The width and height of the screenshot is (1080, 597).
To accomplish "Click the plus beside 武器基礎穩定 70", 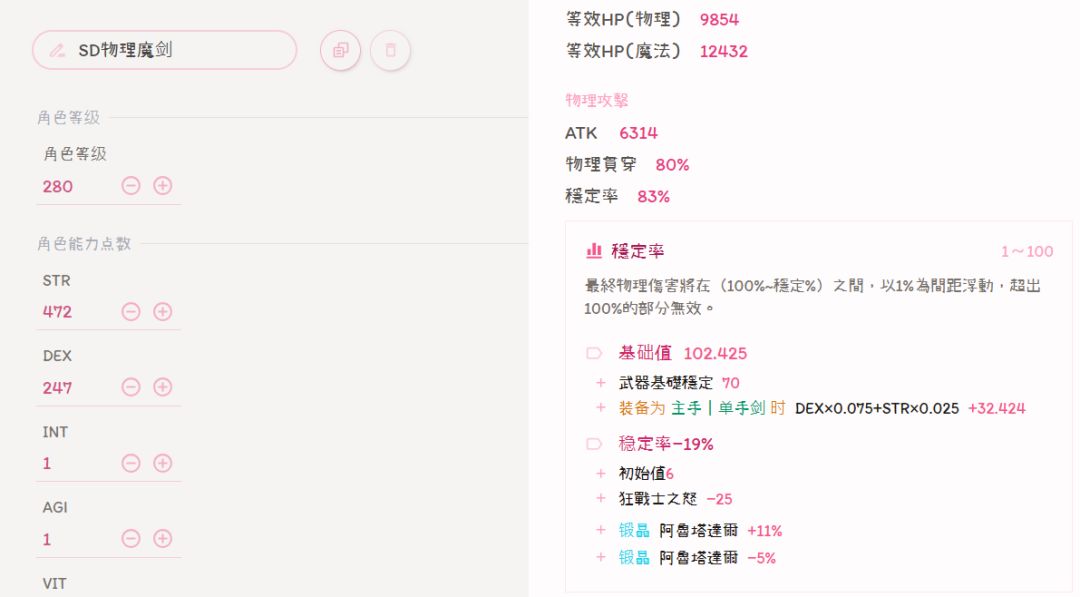I will [x=600, y=383].
